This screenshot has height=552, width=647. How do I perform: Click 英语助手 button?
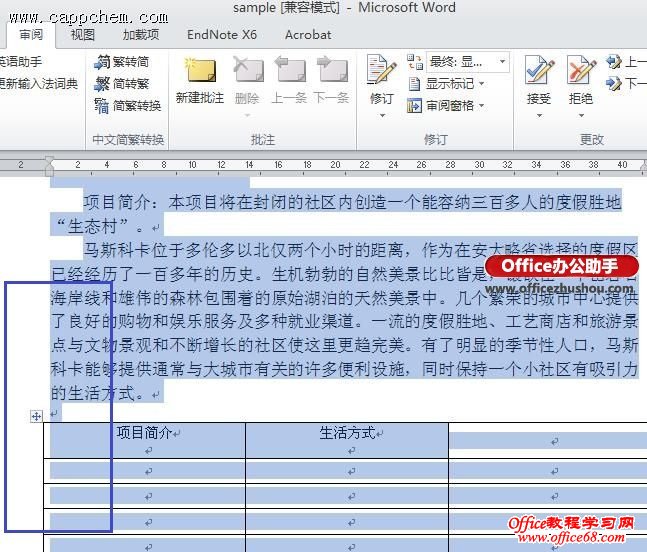click(x=21, y=62)
